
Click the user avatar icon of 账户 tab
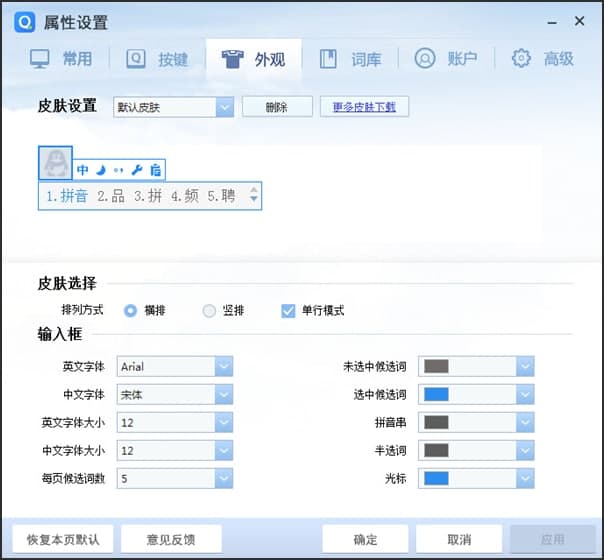point(424,59)
